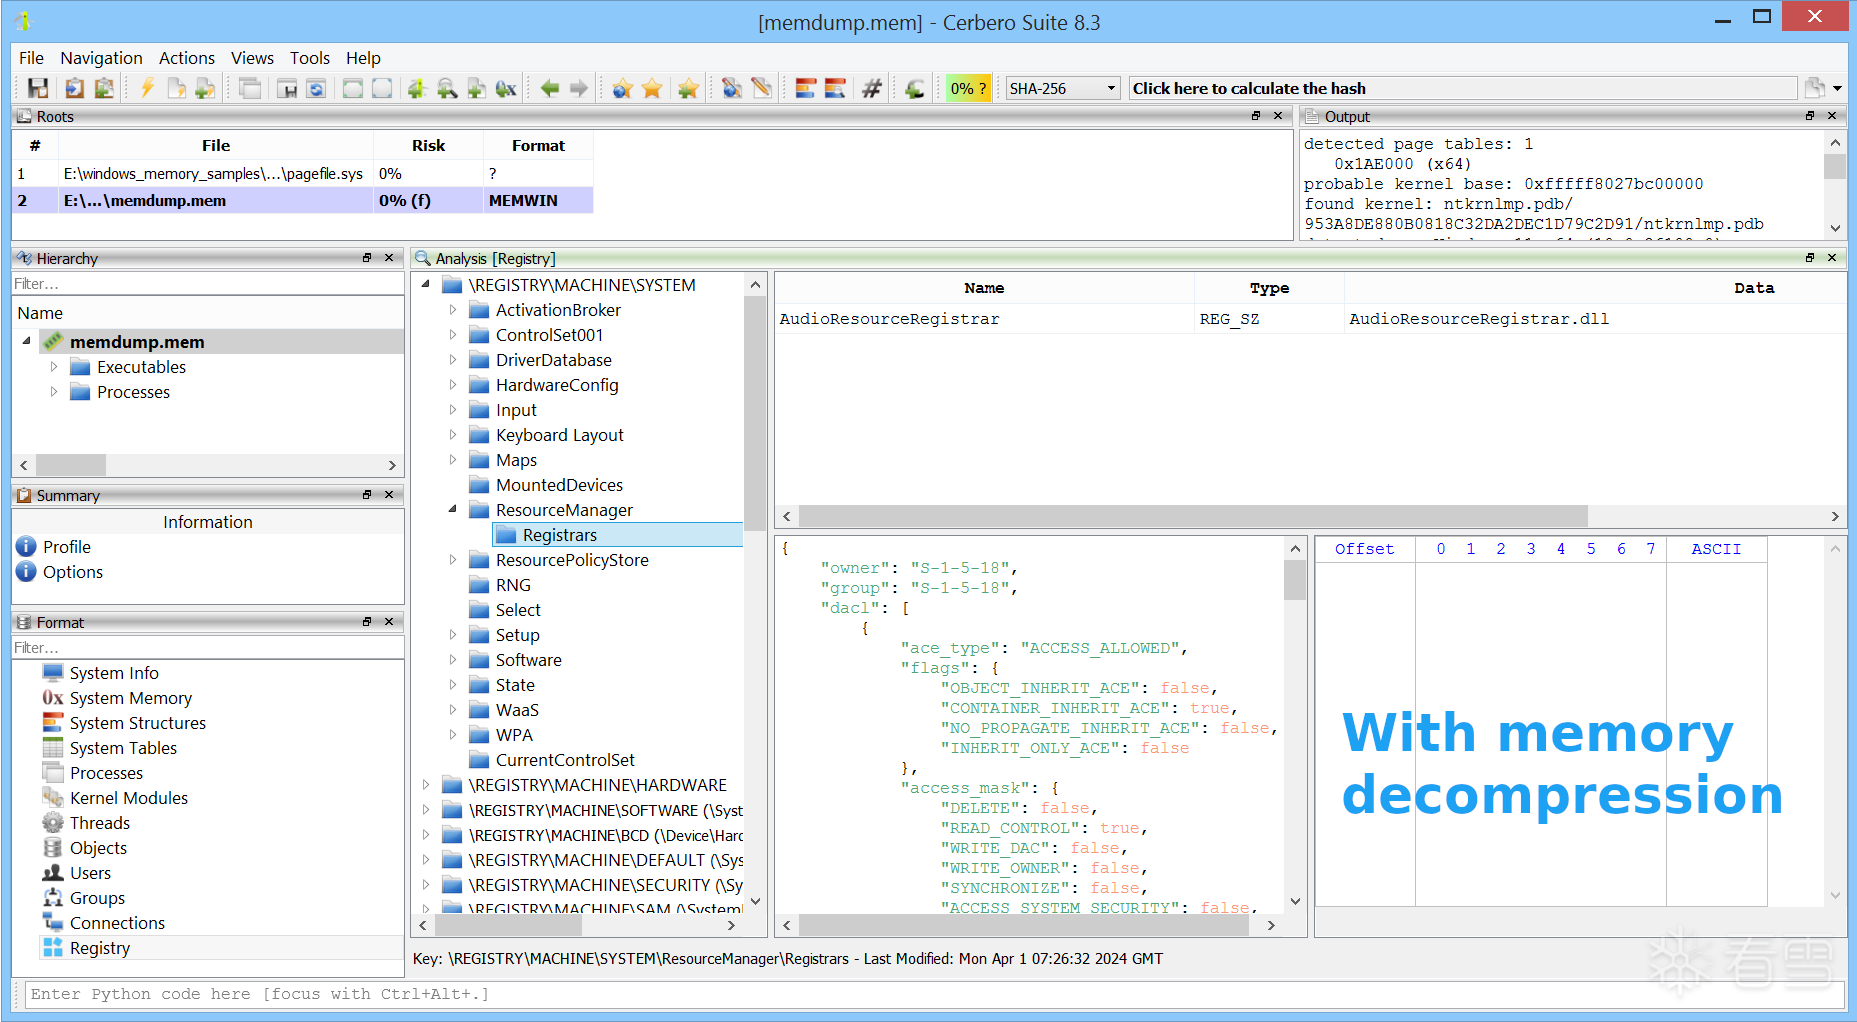Open the Options information link
1857x1022 pixels.
click(x=73, y=572)
